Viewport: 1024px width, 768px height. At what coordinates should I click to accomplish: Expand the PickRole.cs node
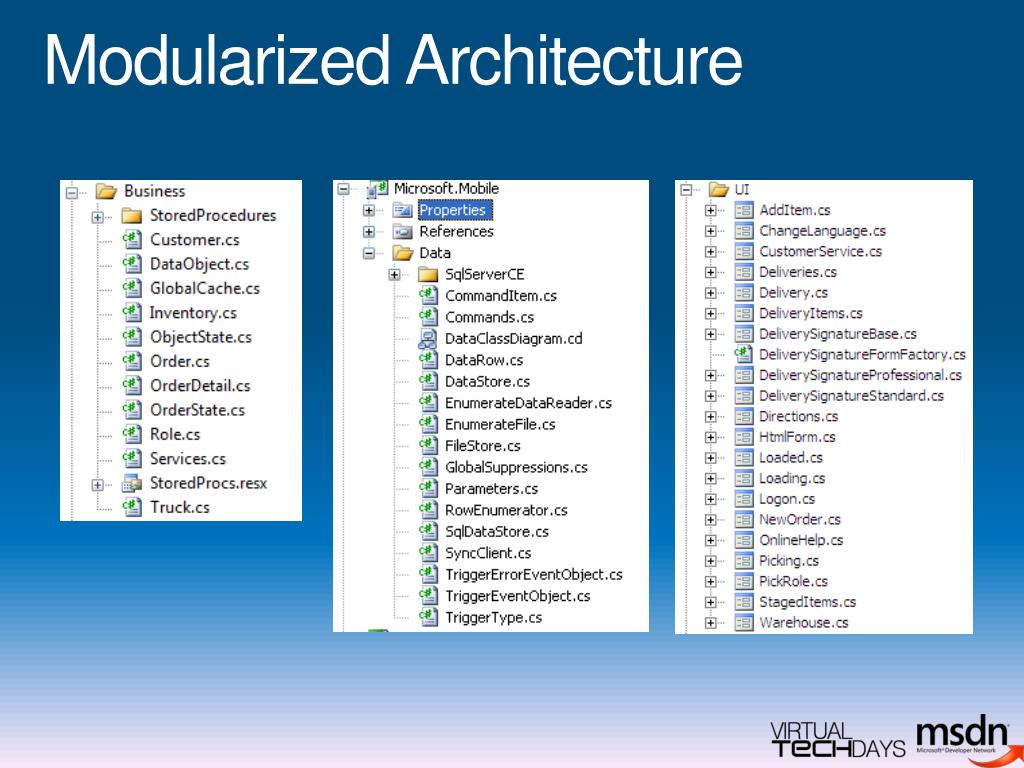click(711, 582)
